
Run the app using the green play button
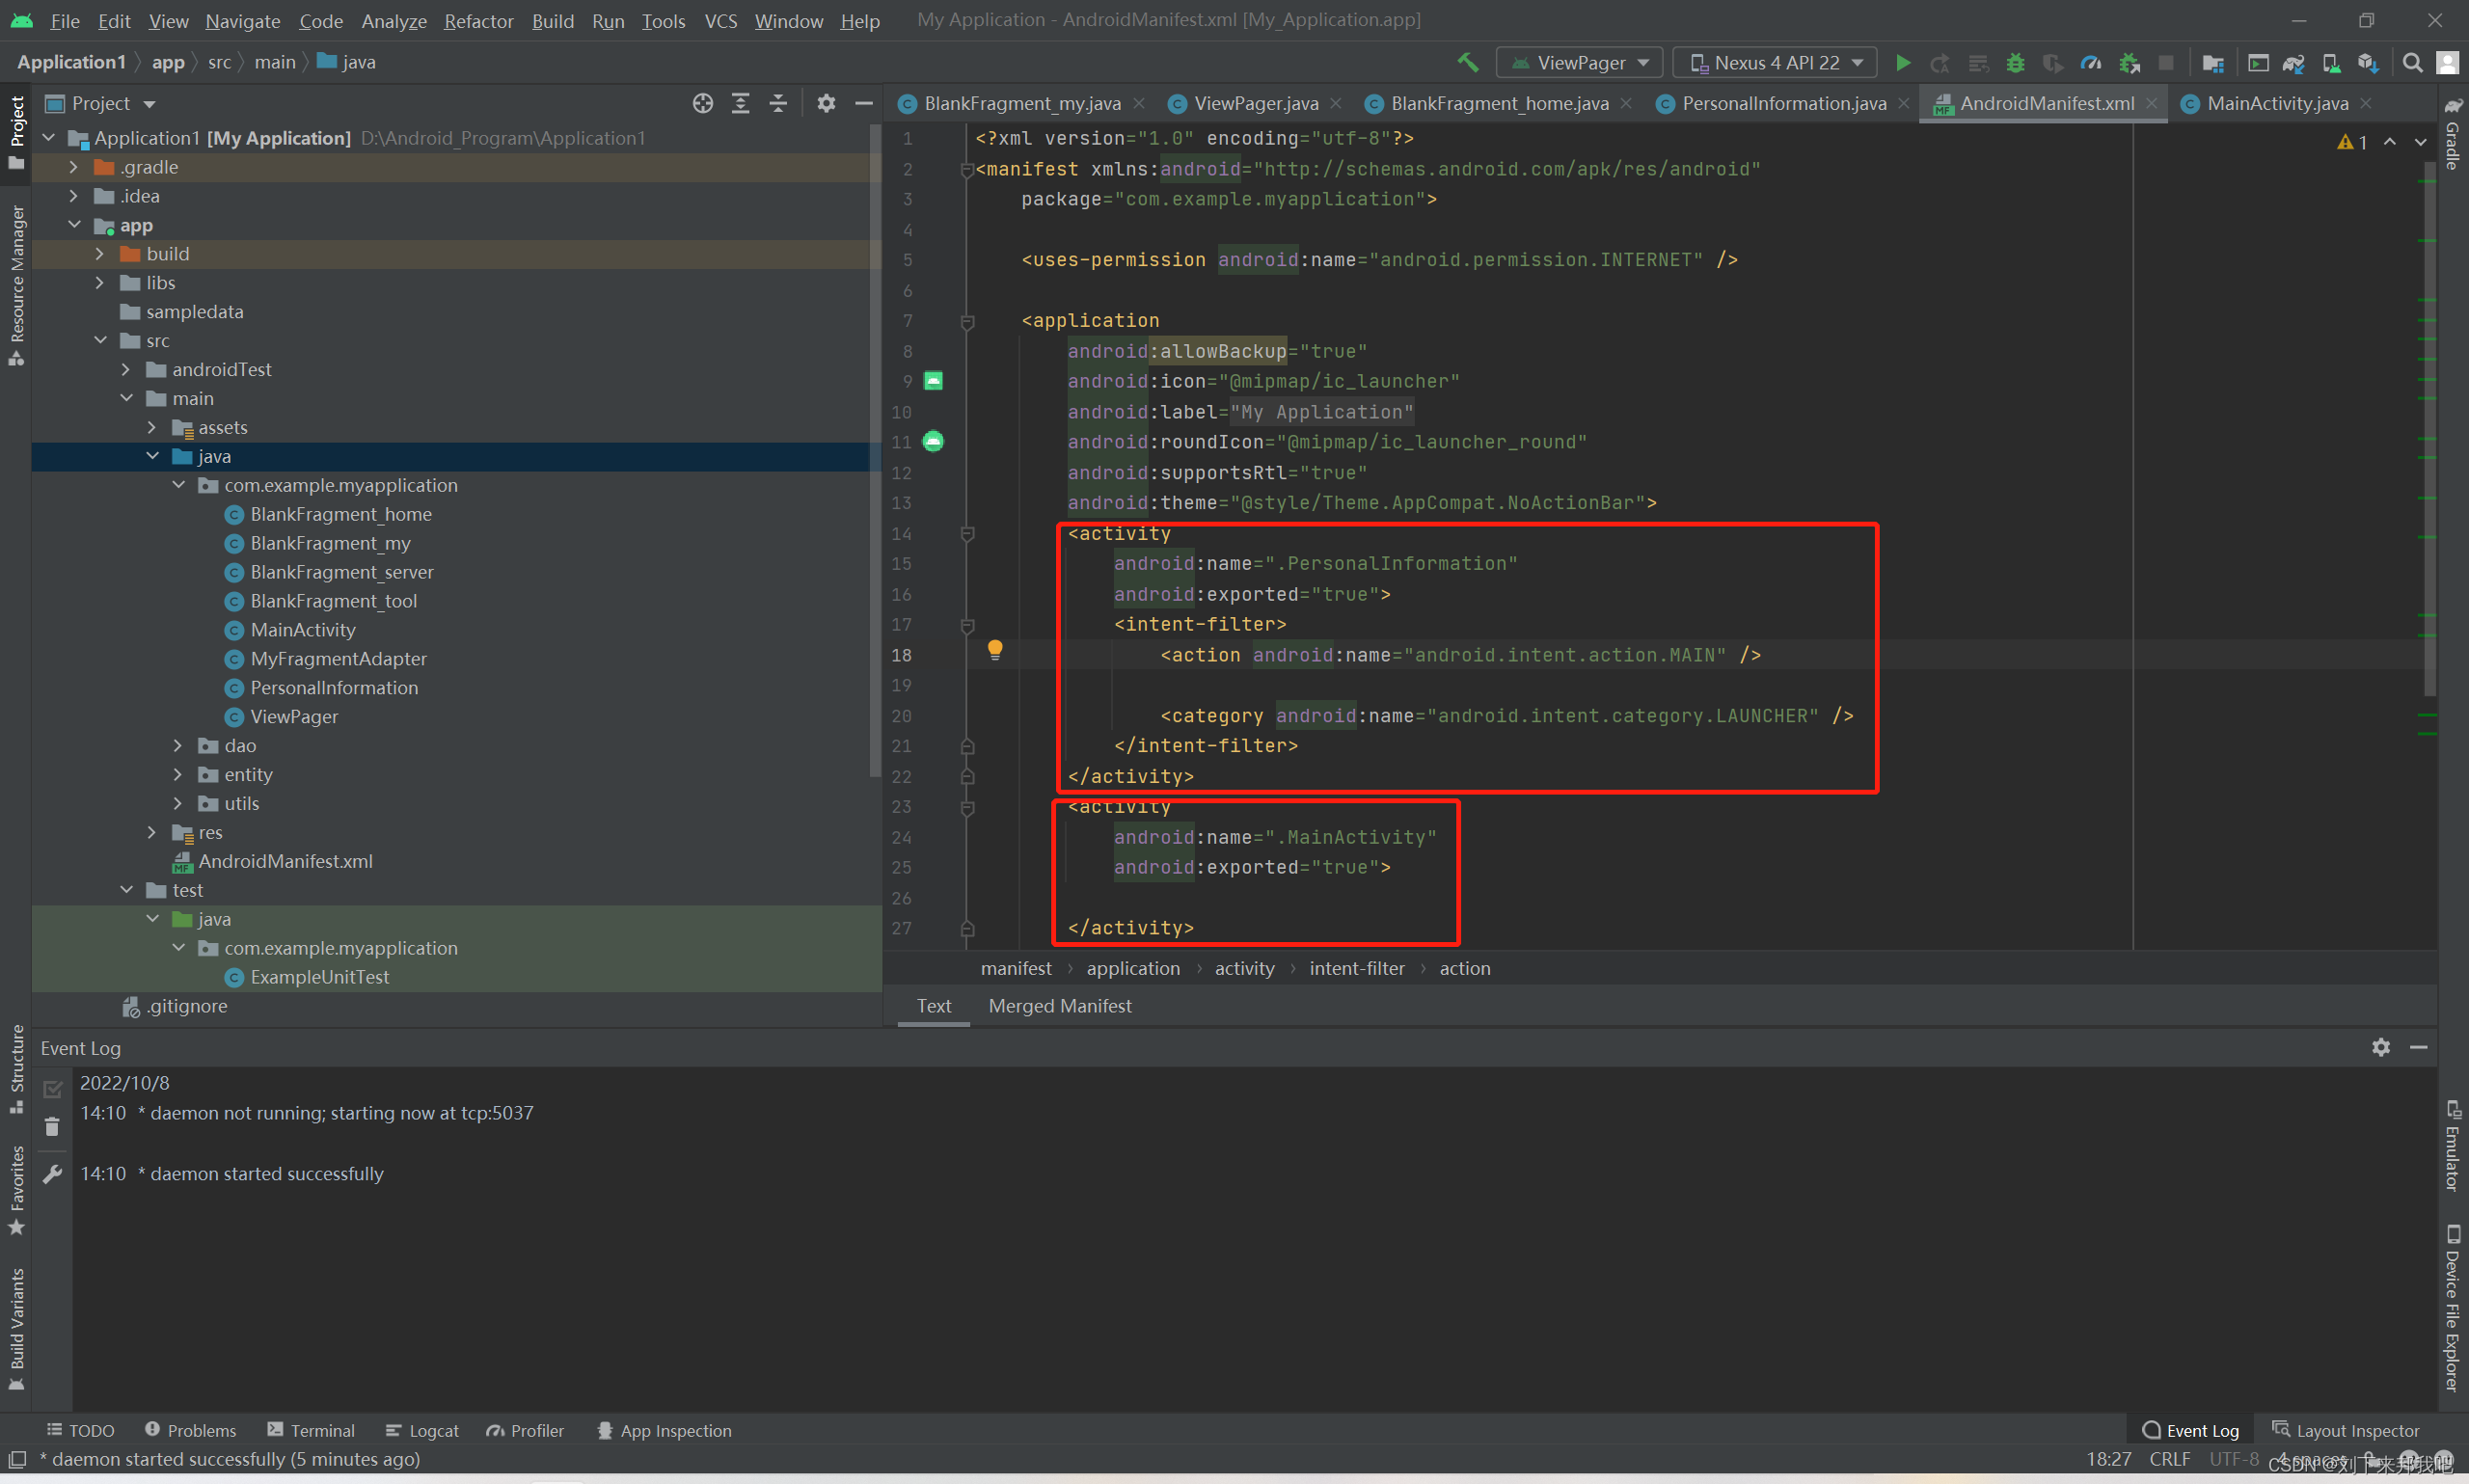[x=1903, y=62]
